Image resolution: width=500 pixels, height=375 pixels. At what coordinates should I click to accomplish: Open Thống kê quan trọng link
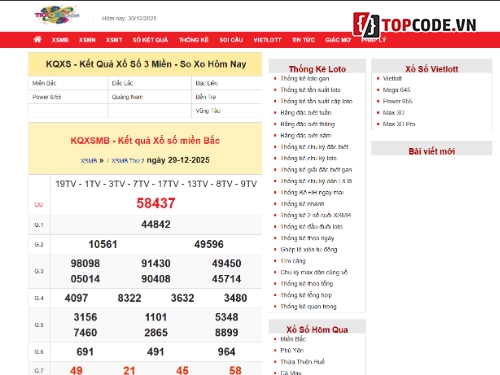308,306
